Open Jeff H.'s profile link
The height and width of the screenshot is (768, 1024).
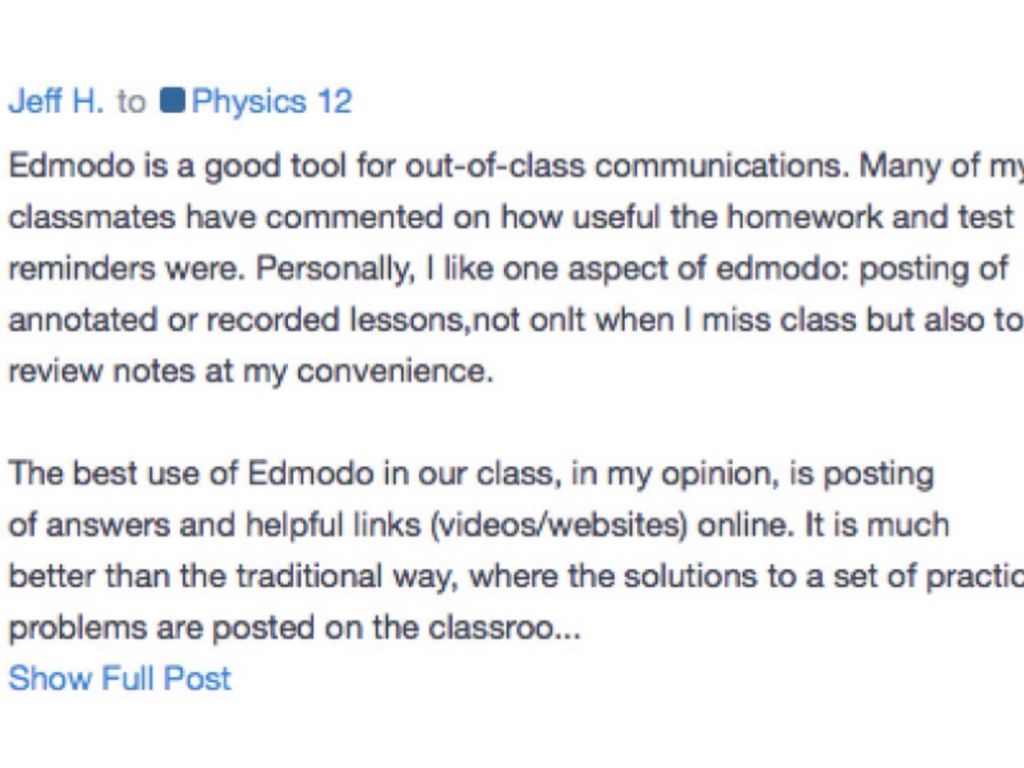pyautogui.click(x=56, y=102)
